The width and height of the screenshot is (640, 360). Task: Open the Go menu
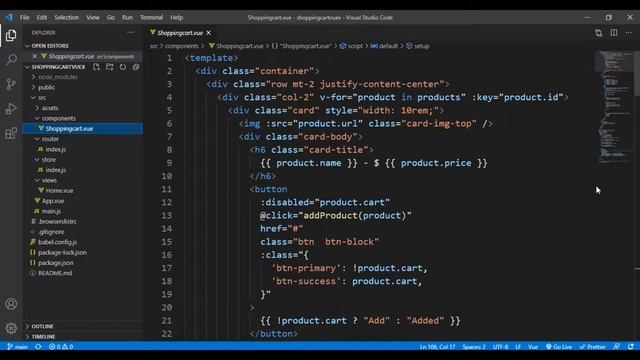tap(111, 18)
